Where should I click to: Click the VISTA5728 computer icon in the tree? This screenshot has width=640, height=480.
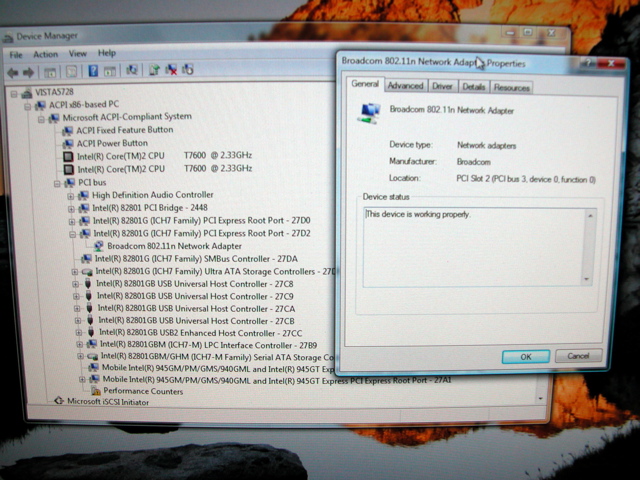(27, 93)
